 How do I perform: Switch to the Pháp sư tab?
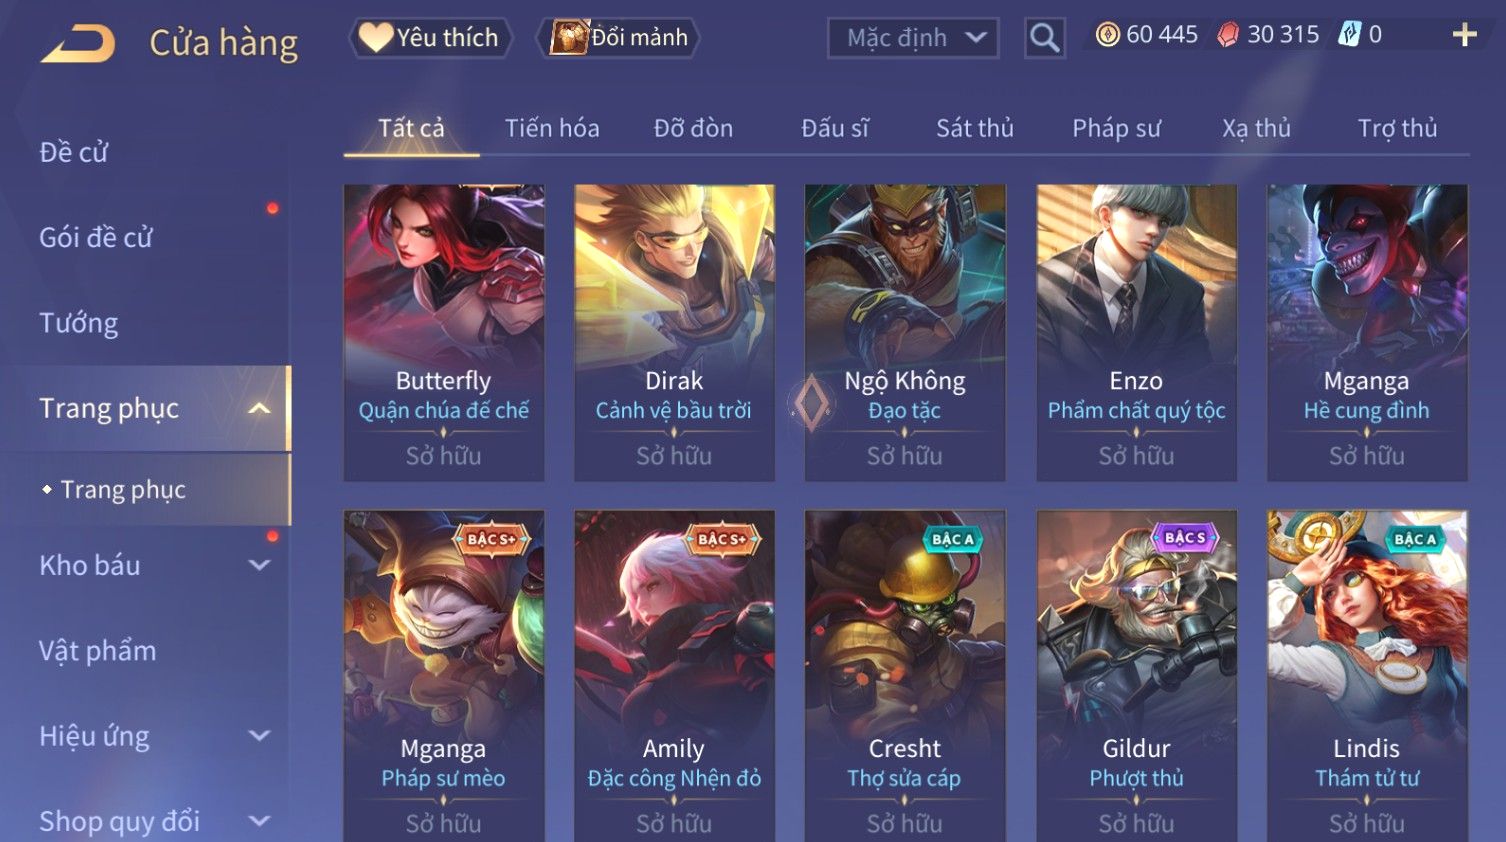(x=1117, y=128)
